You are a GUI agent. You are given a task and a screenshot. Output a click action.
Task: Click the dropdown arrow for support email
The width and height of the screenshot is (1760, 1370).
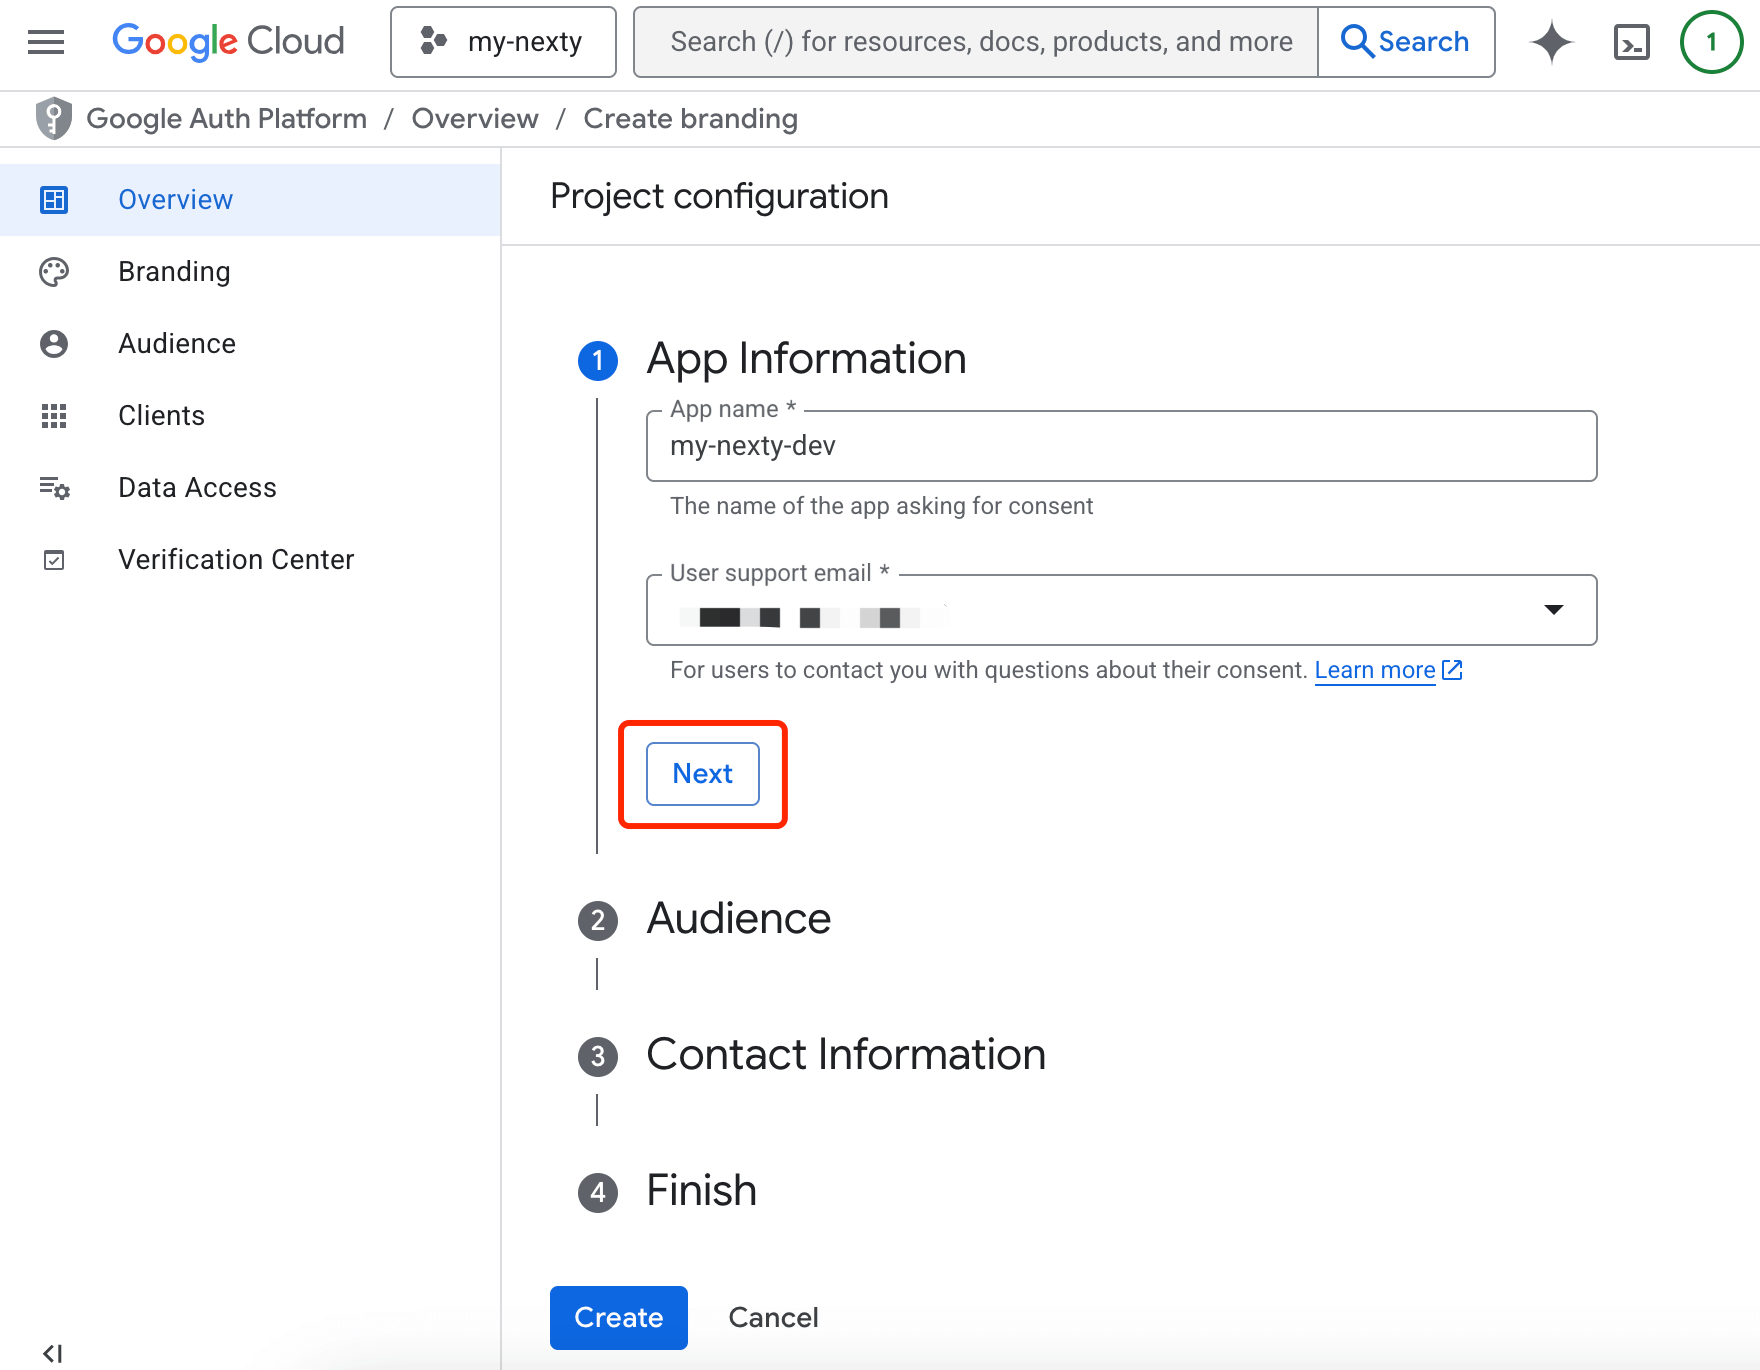pyautogui.click(x=1554, y=610)
